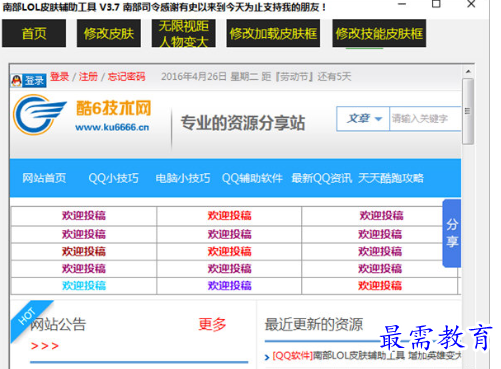Click the blue 分享 side tab
The image size is (501, 369).
point(452,233)
